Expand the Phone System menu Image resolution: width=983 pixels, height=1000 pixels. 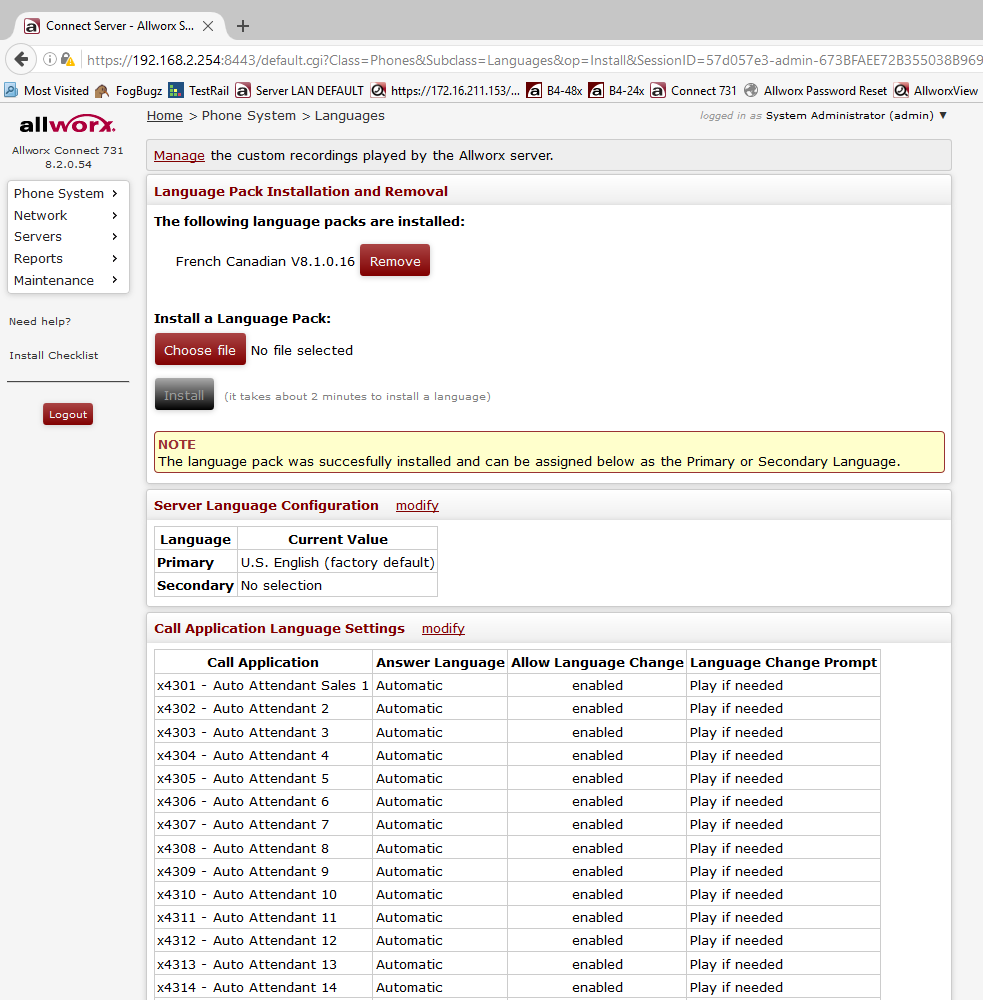click(66, 193)
